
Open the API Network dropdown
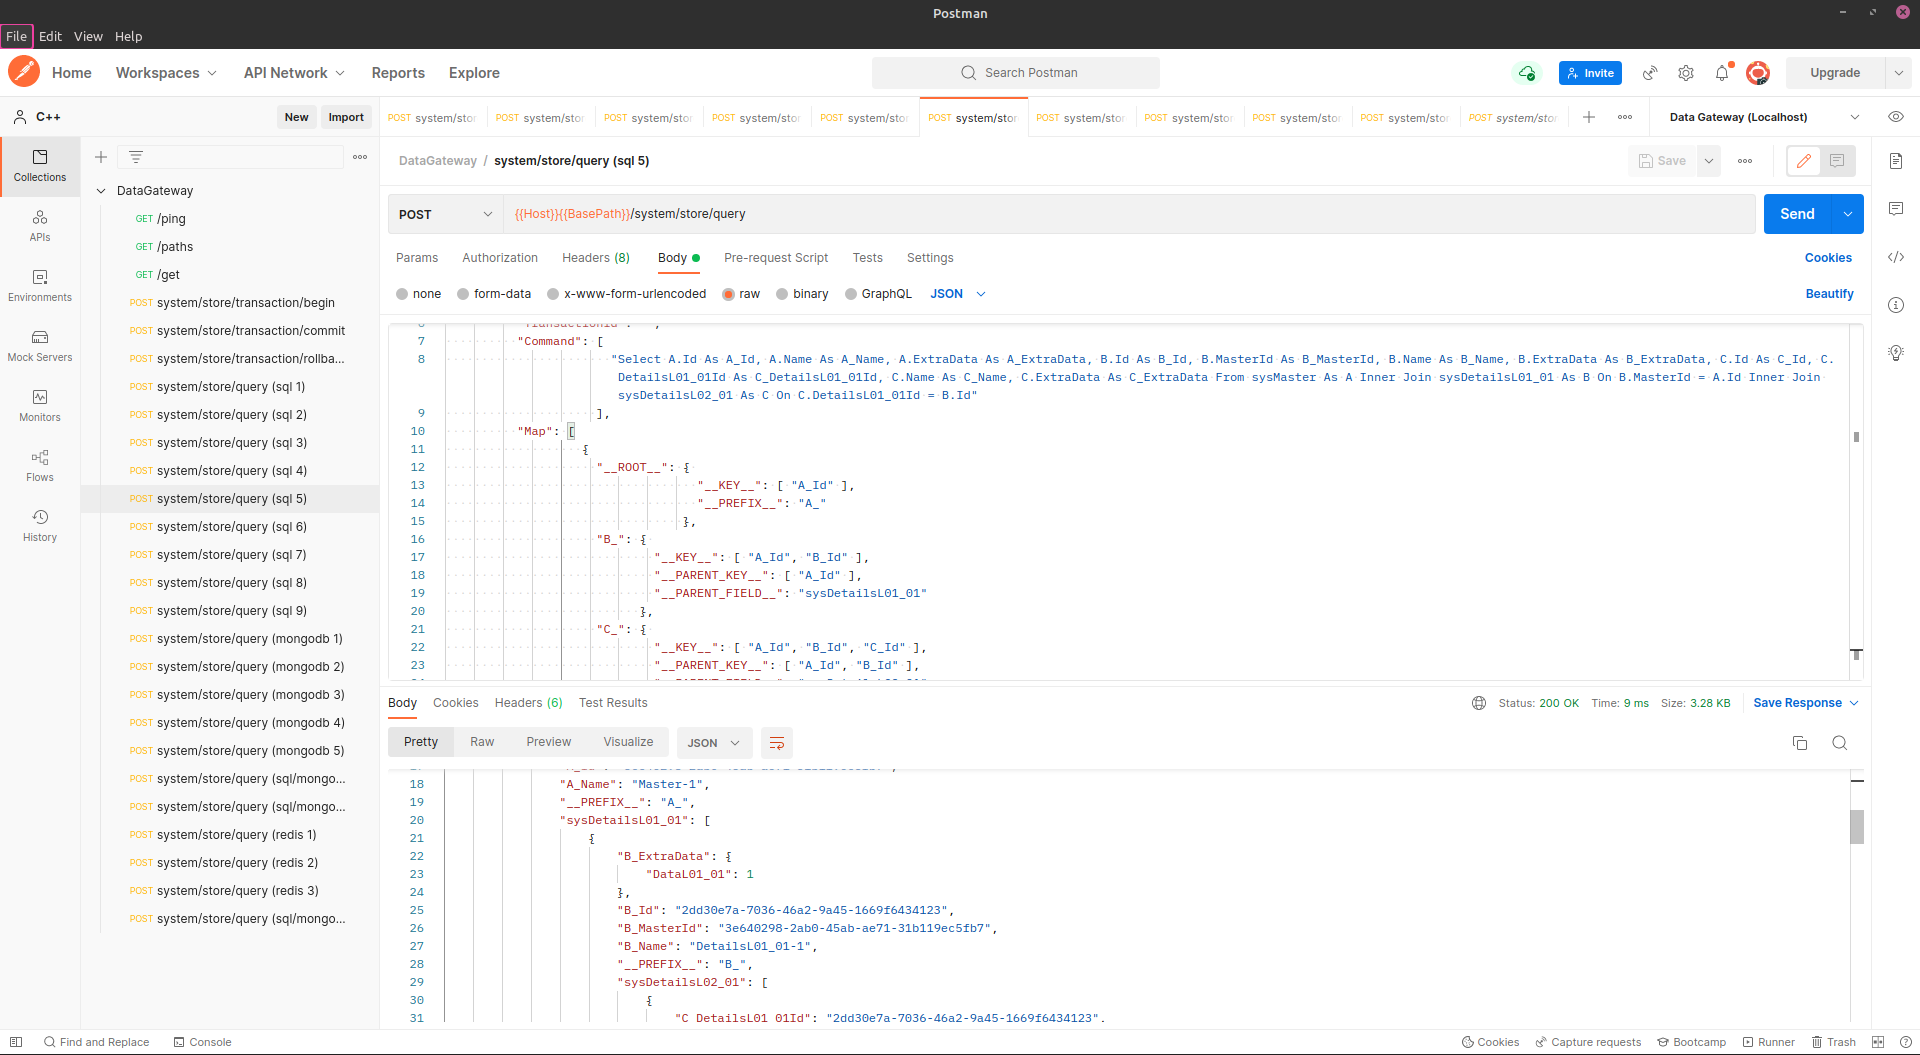(294, 73)
